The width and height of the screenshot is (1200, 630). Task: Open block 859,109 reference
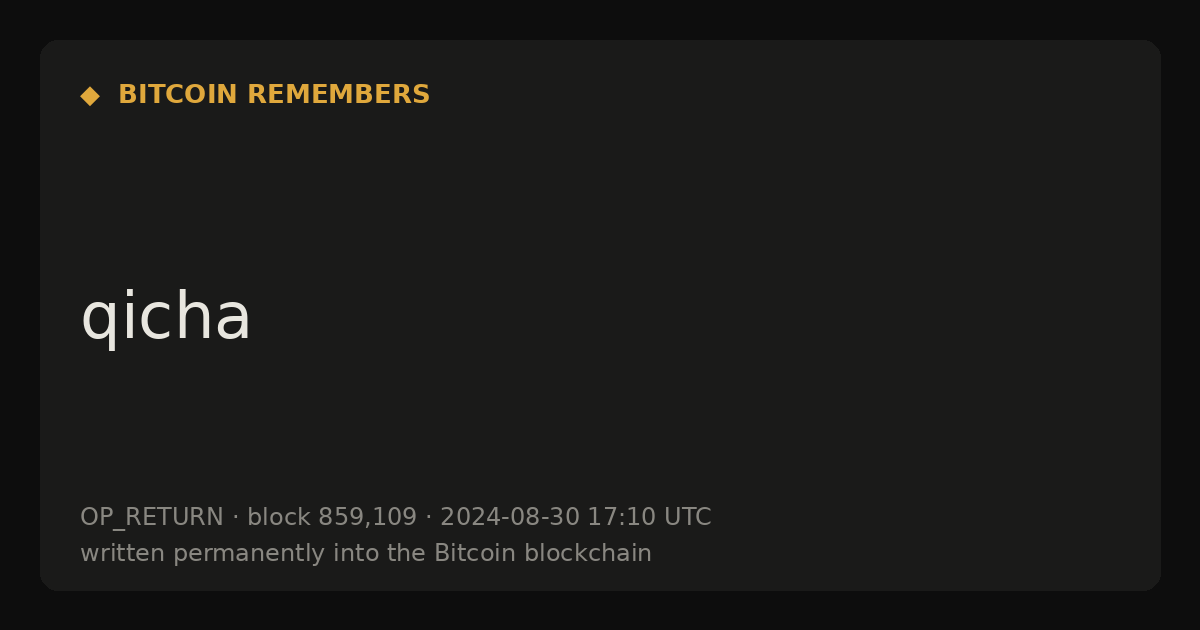pyautogui.click(x=332, y=518)
